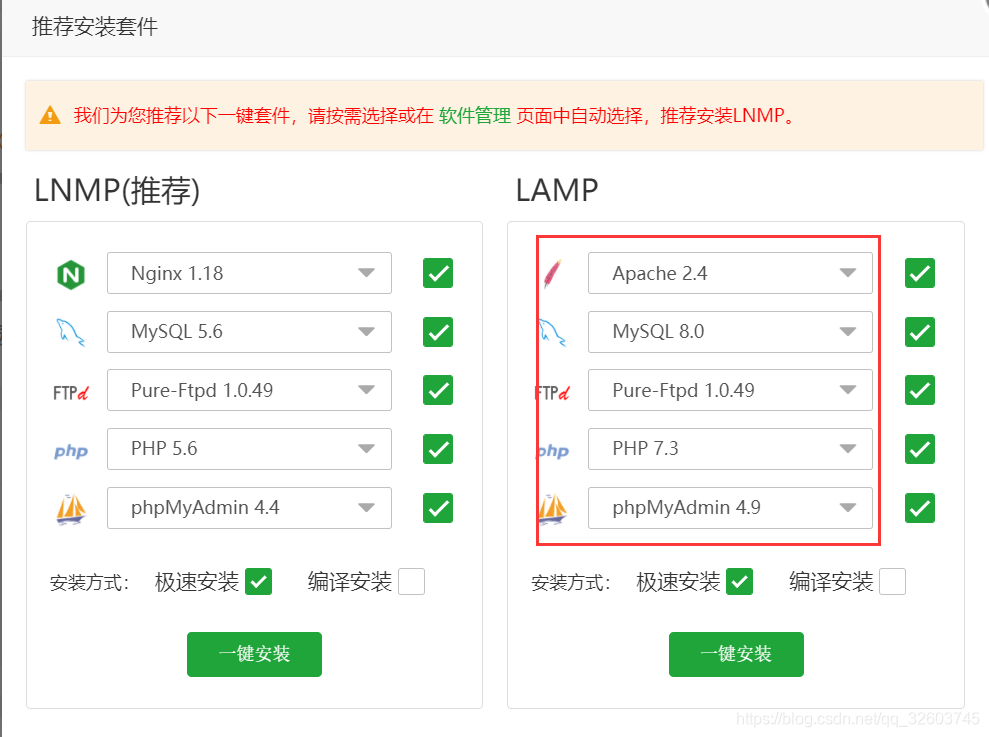989x737 pixels.
Task: Uncheck the MySQL 8.0 checkbox
Action: (920, 332)
